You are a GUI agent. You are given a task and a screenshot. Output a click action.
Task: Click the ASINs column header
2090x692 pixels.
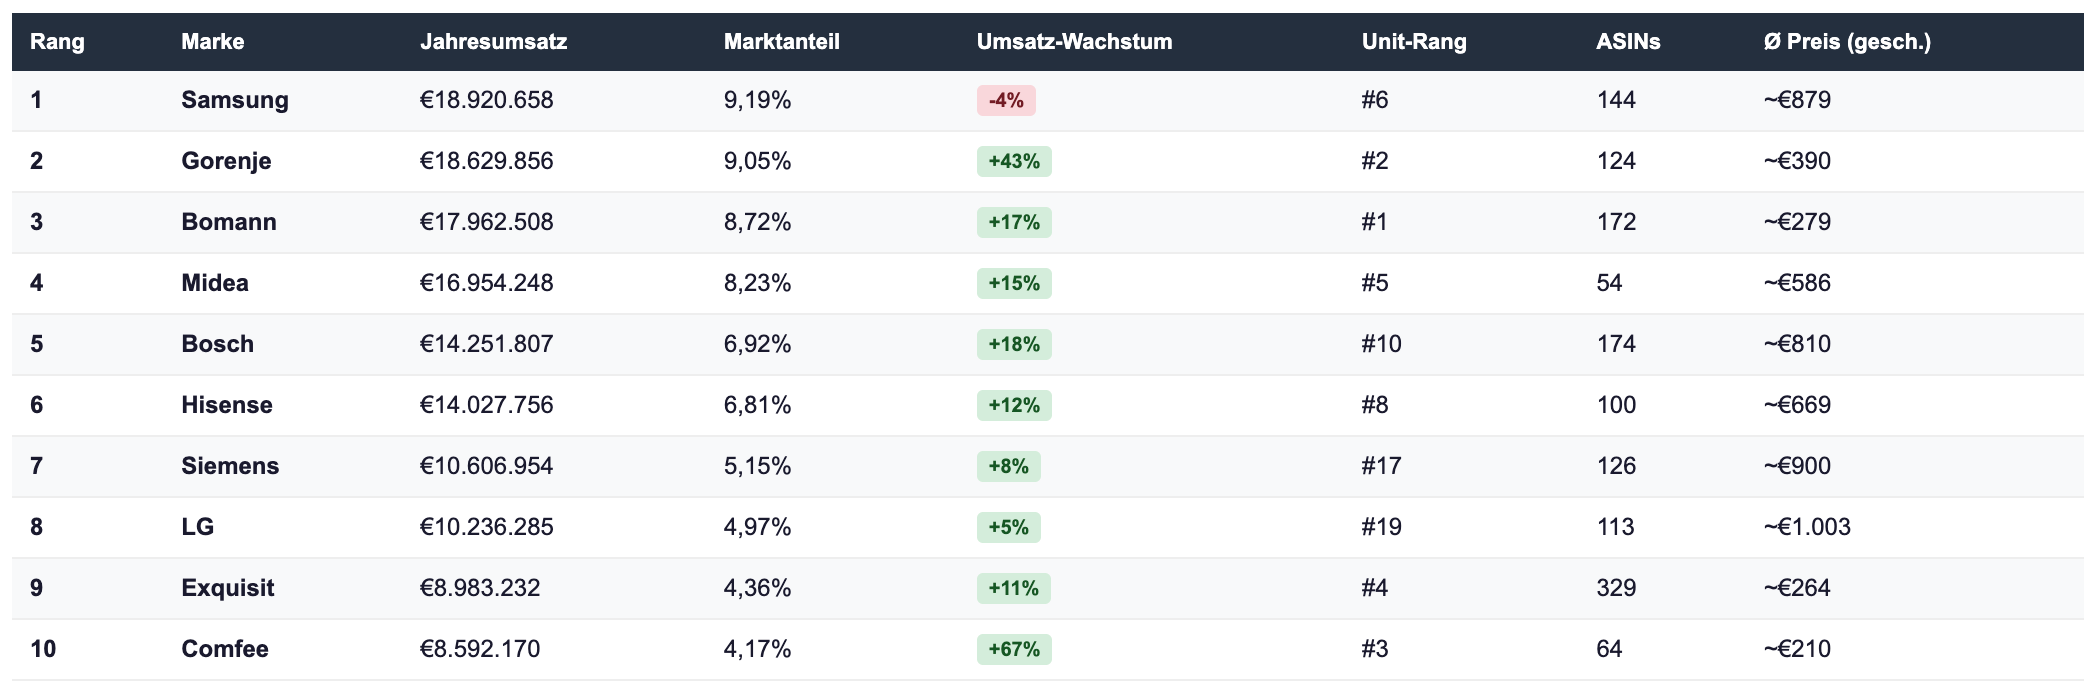pos(1627,42)
